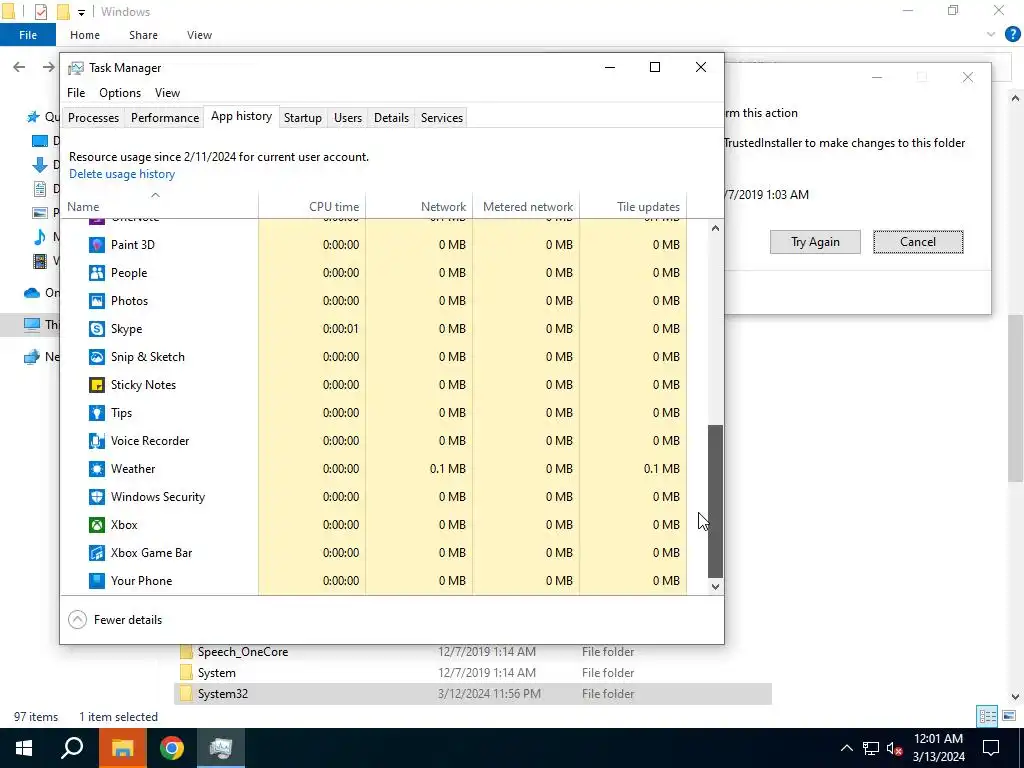Screen dimensions: 1024x768
Task: Click Weather's 0.1 MB Network value
Action: coord(447,469)
